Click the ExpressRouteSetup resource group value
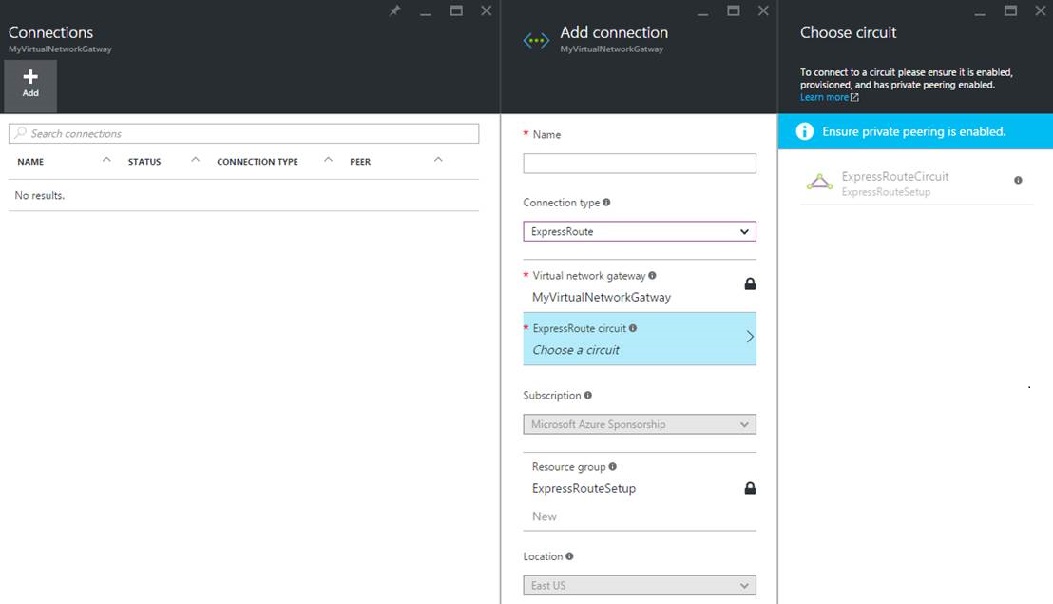Image resolution: width=1053 pixels, height=604 pixels. coord(584,488)
